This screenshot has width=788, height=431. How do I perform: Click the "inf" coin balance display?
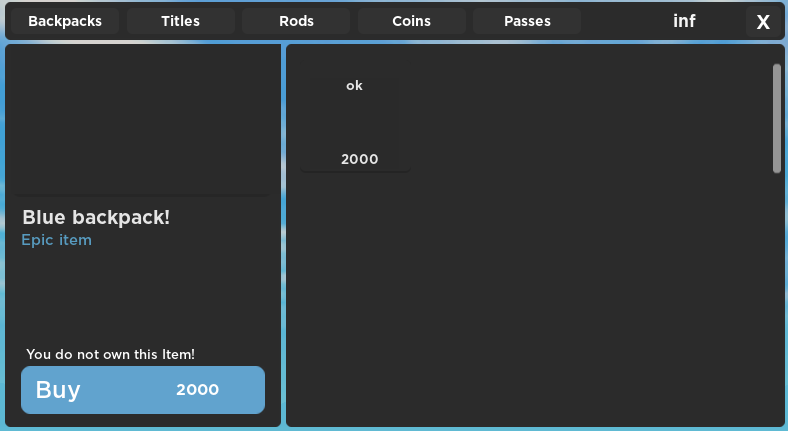684,21
